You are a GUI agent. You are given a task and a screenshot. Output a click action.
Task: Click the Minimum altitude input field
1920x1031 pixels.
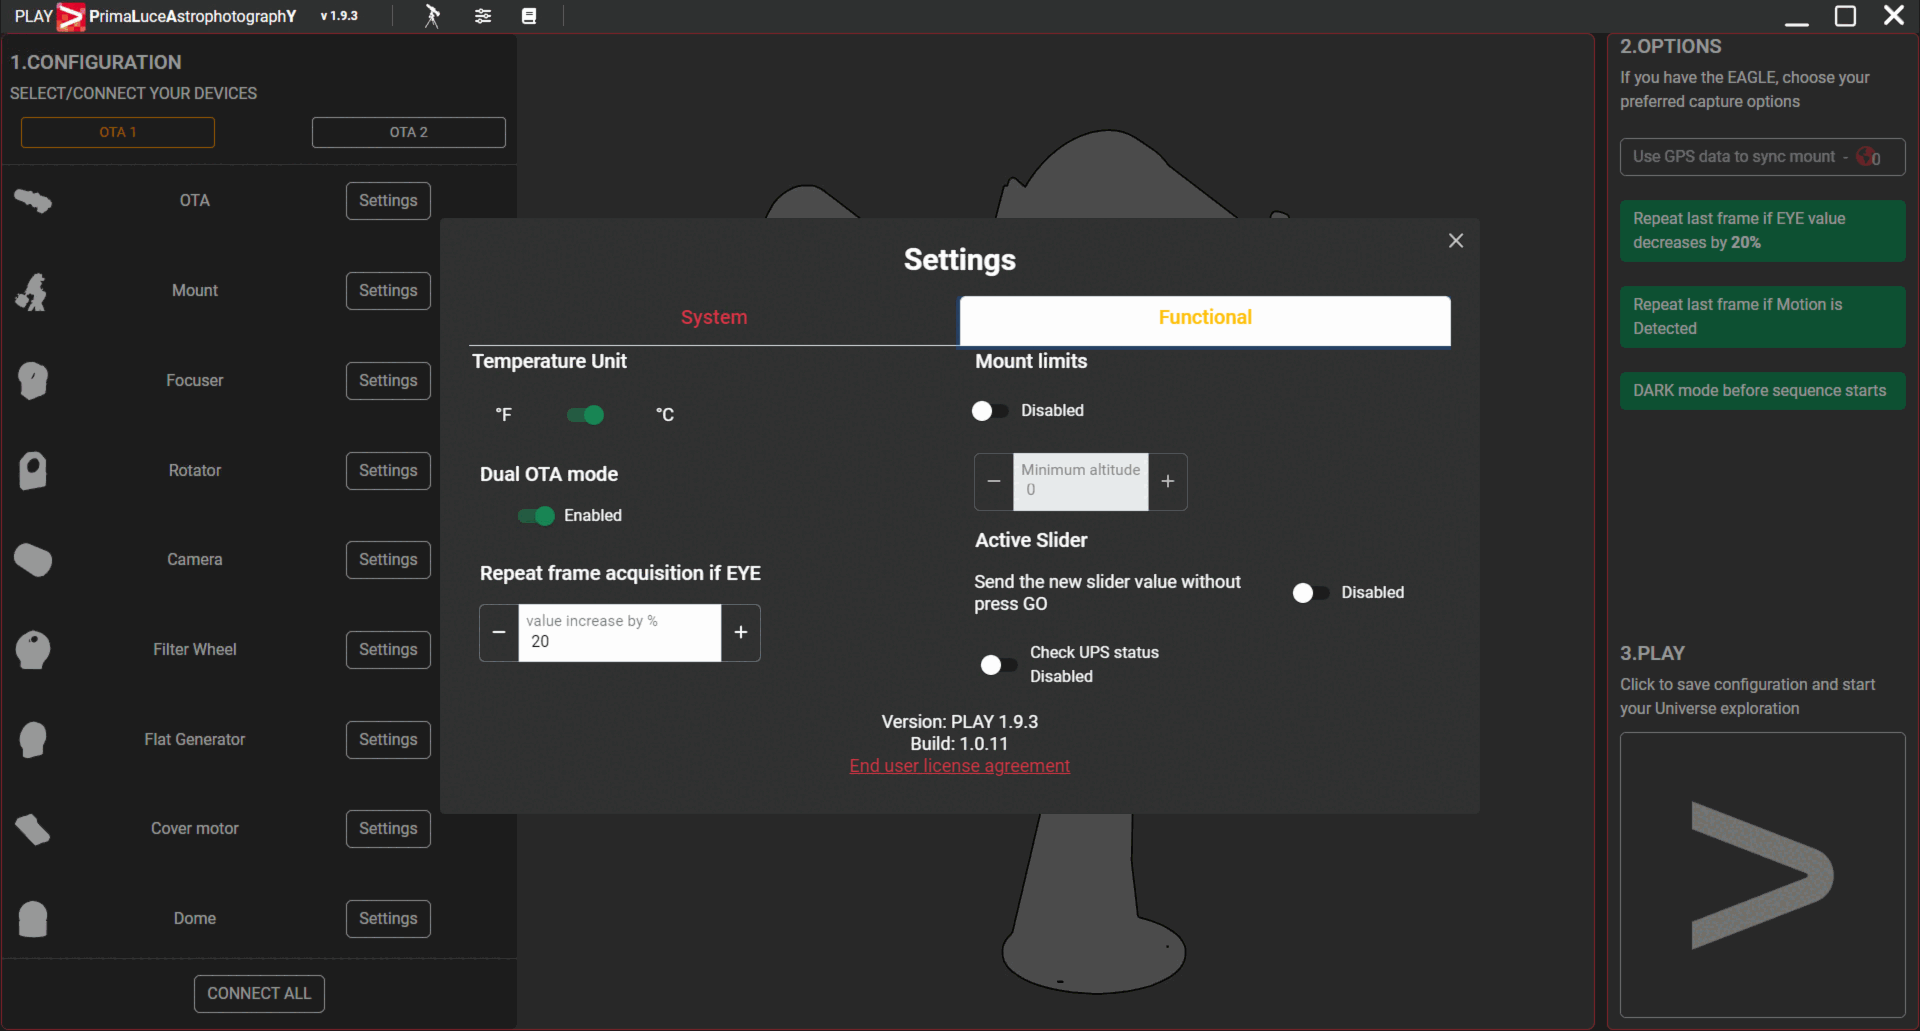(x=1081, y=482)
